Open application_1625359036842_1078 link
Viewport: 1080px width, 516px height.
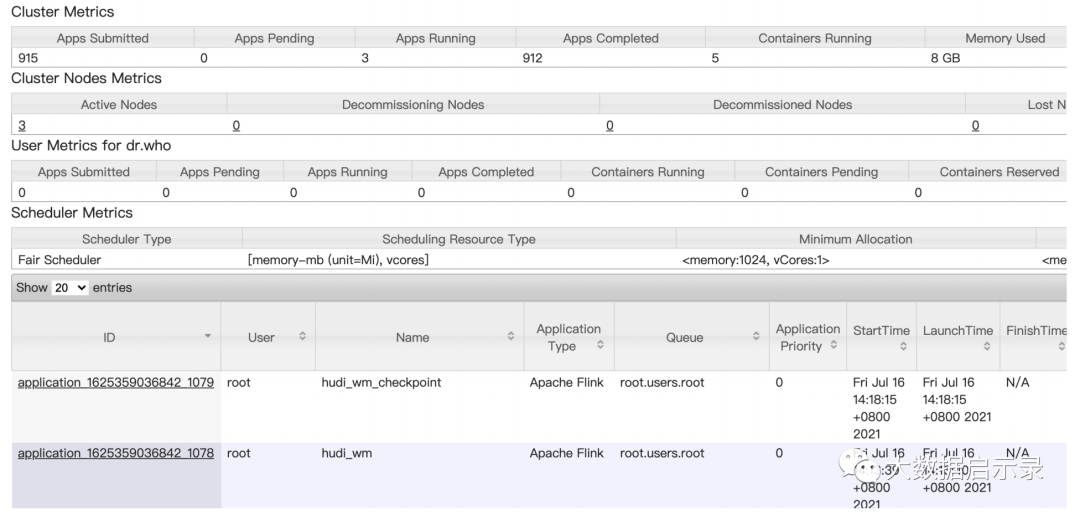click(x=115, y=453)
